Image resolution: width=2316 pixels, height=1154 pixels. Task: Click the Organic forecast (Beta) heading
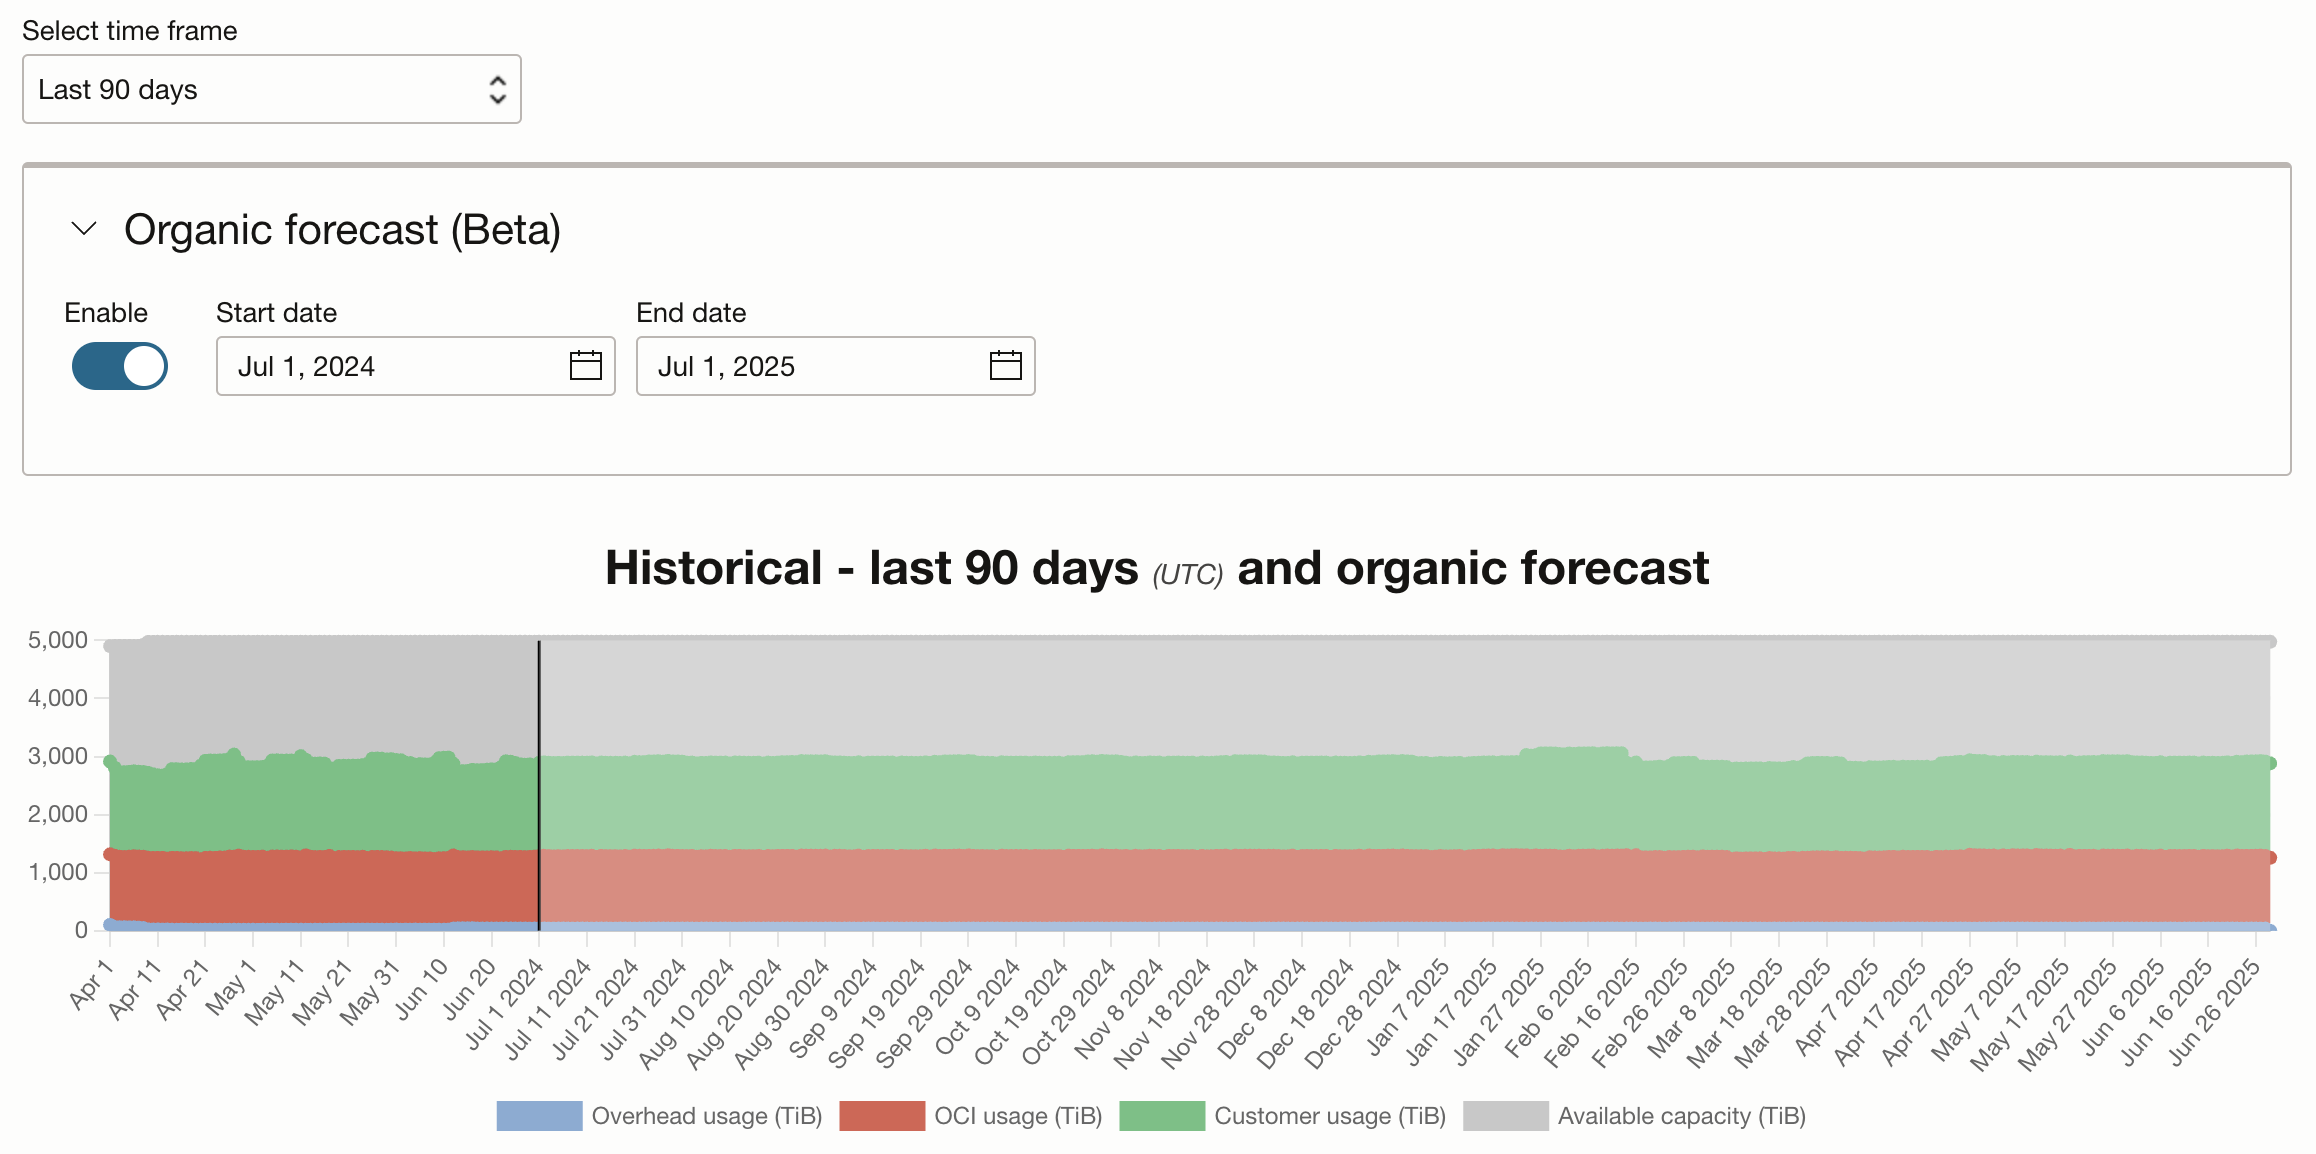point(341,229)
